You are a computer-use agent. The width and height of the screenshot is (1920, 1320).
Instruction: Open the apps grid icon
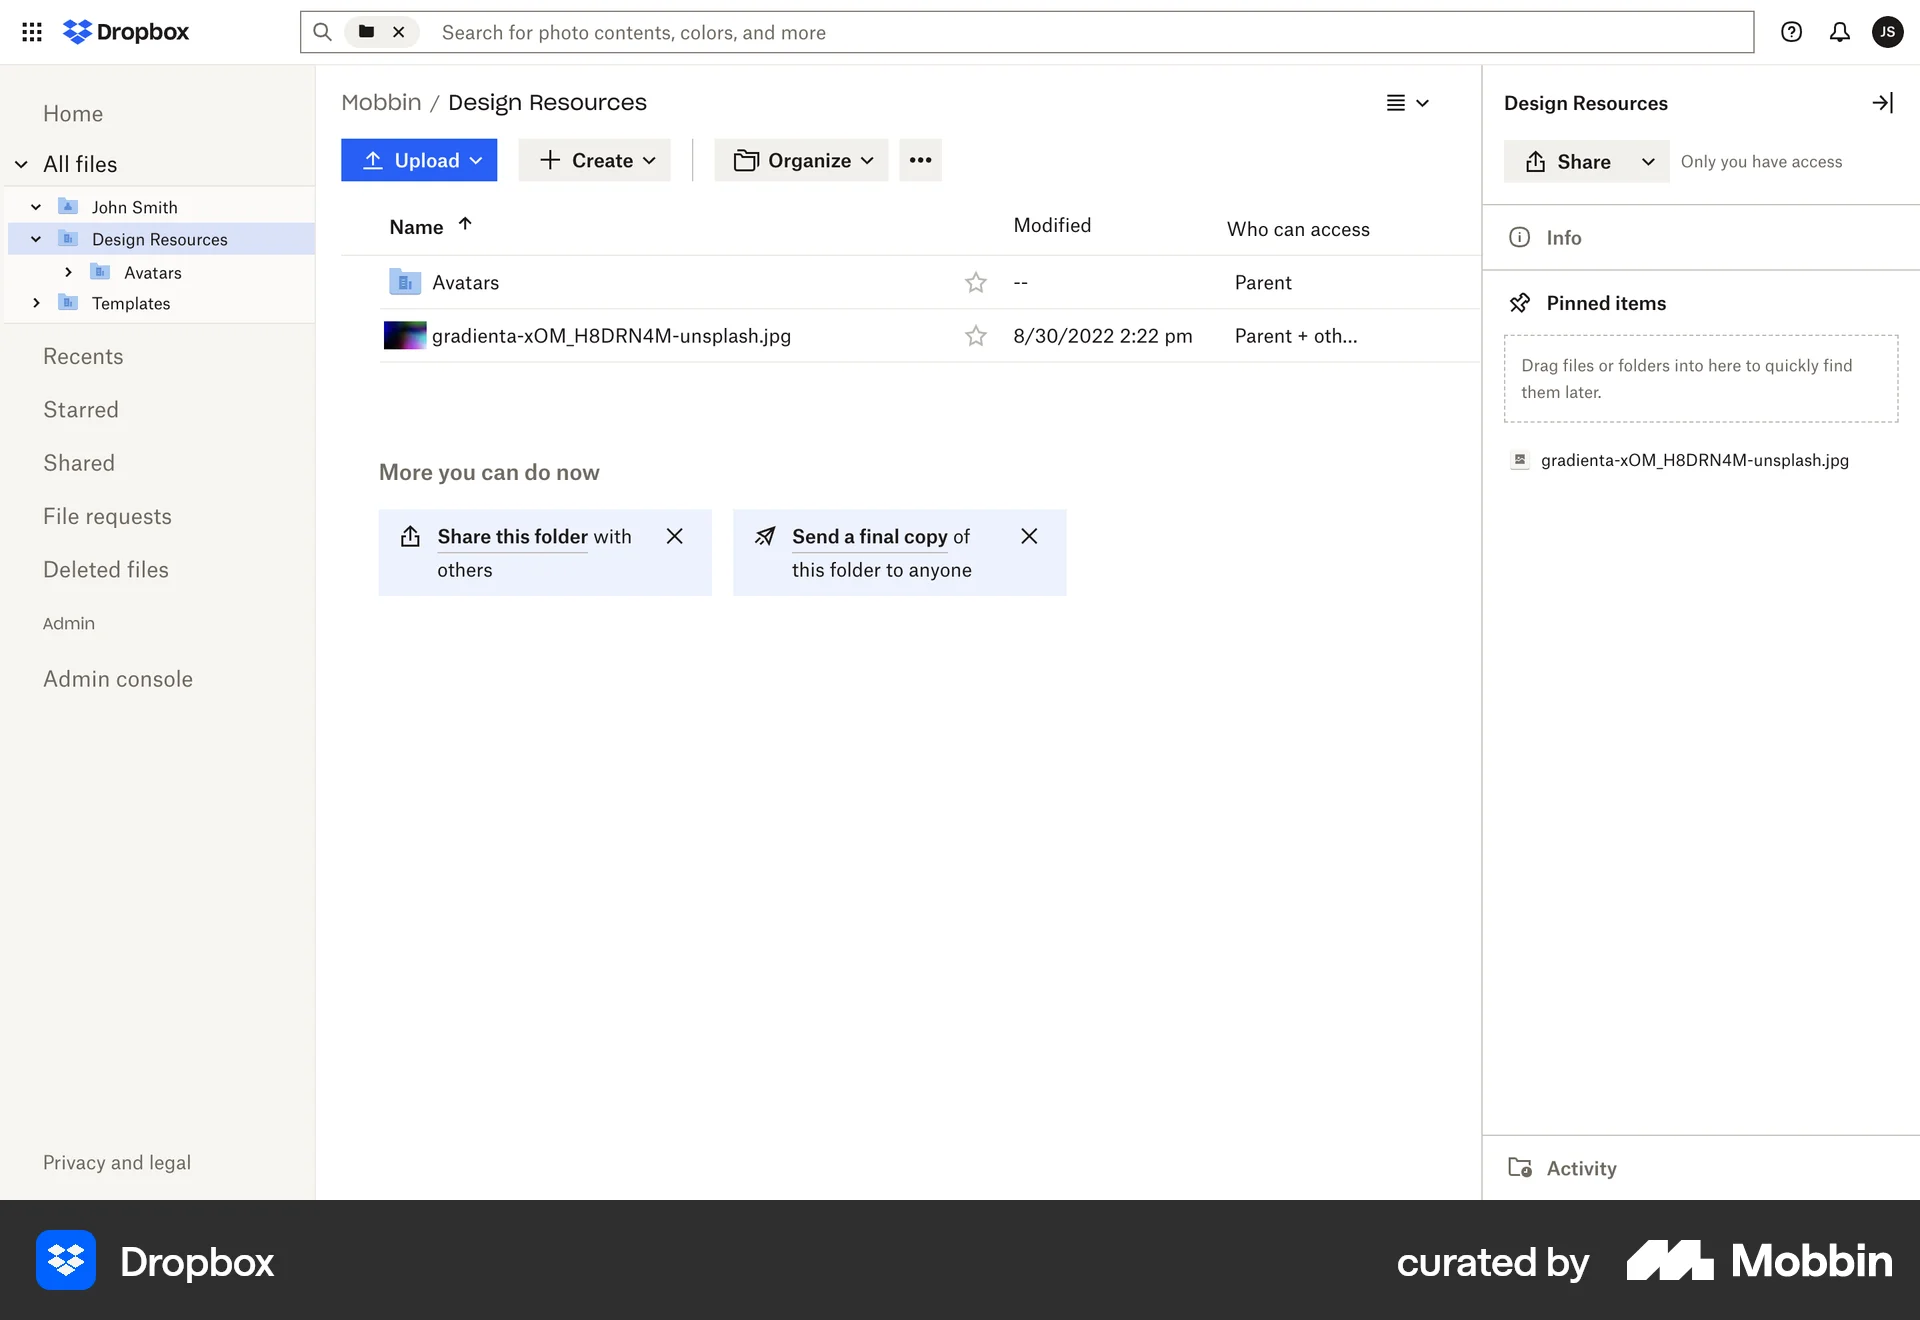(31, 31)
